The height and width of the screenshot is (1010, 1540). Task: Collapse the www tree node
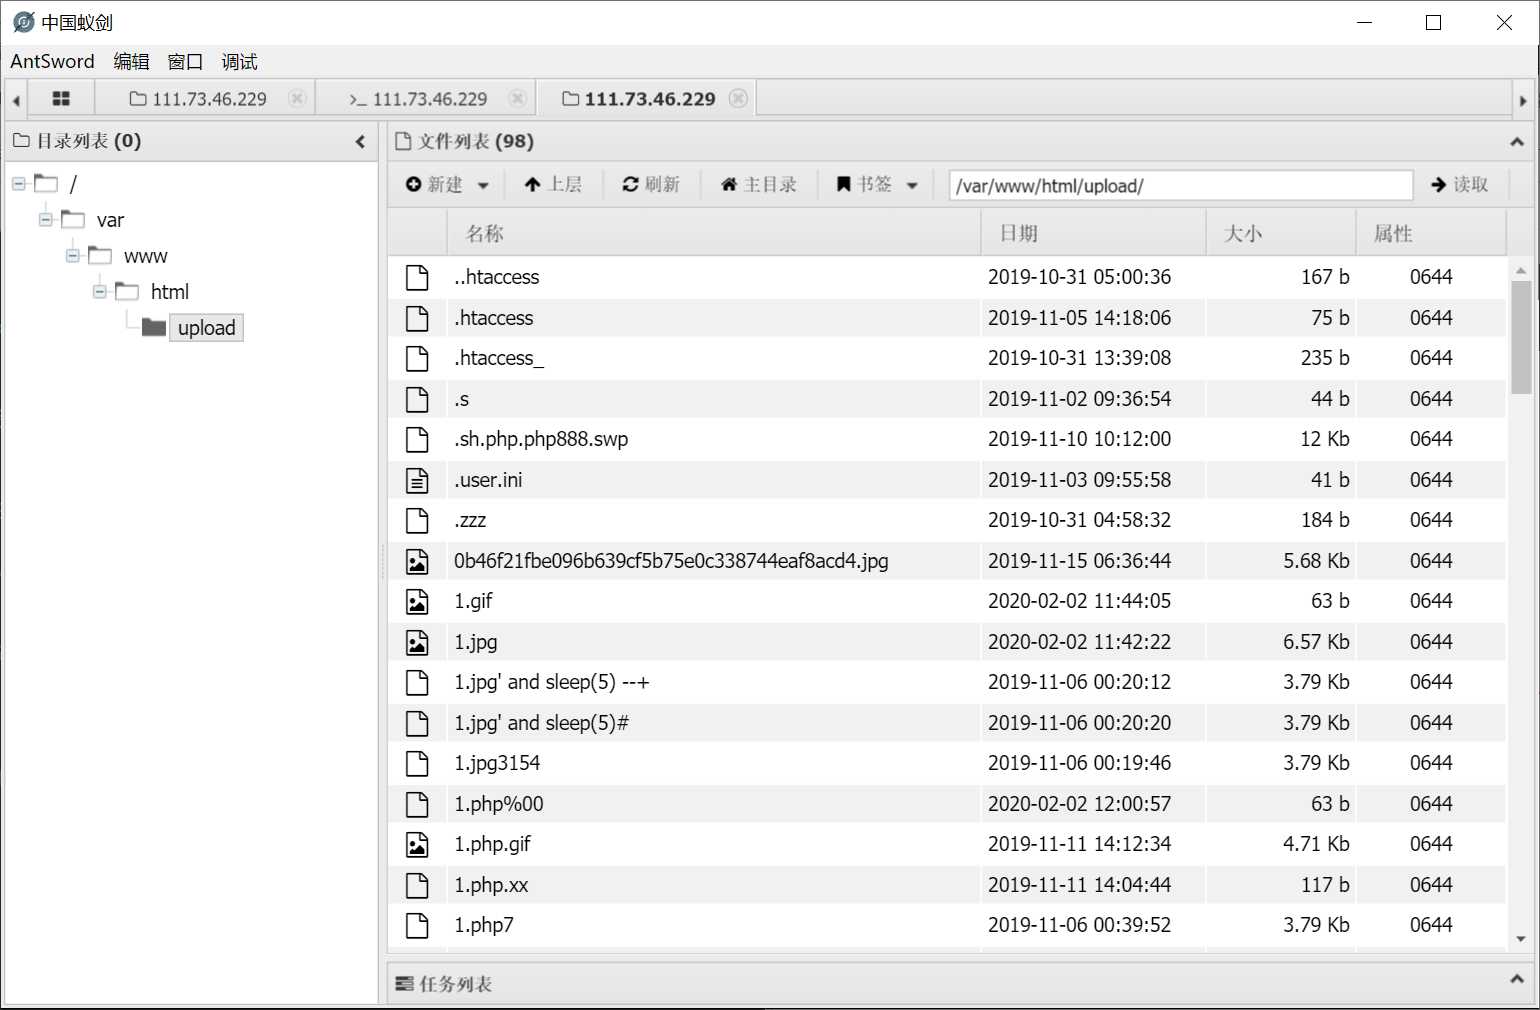73,256
